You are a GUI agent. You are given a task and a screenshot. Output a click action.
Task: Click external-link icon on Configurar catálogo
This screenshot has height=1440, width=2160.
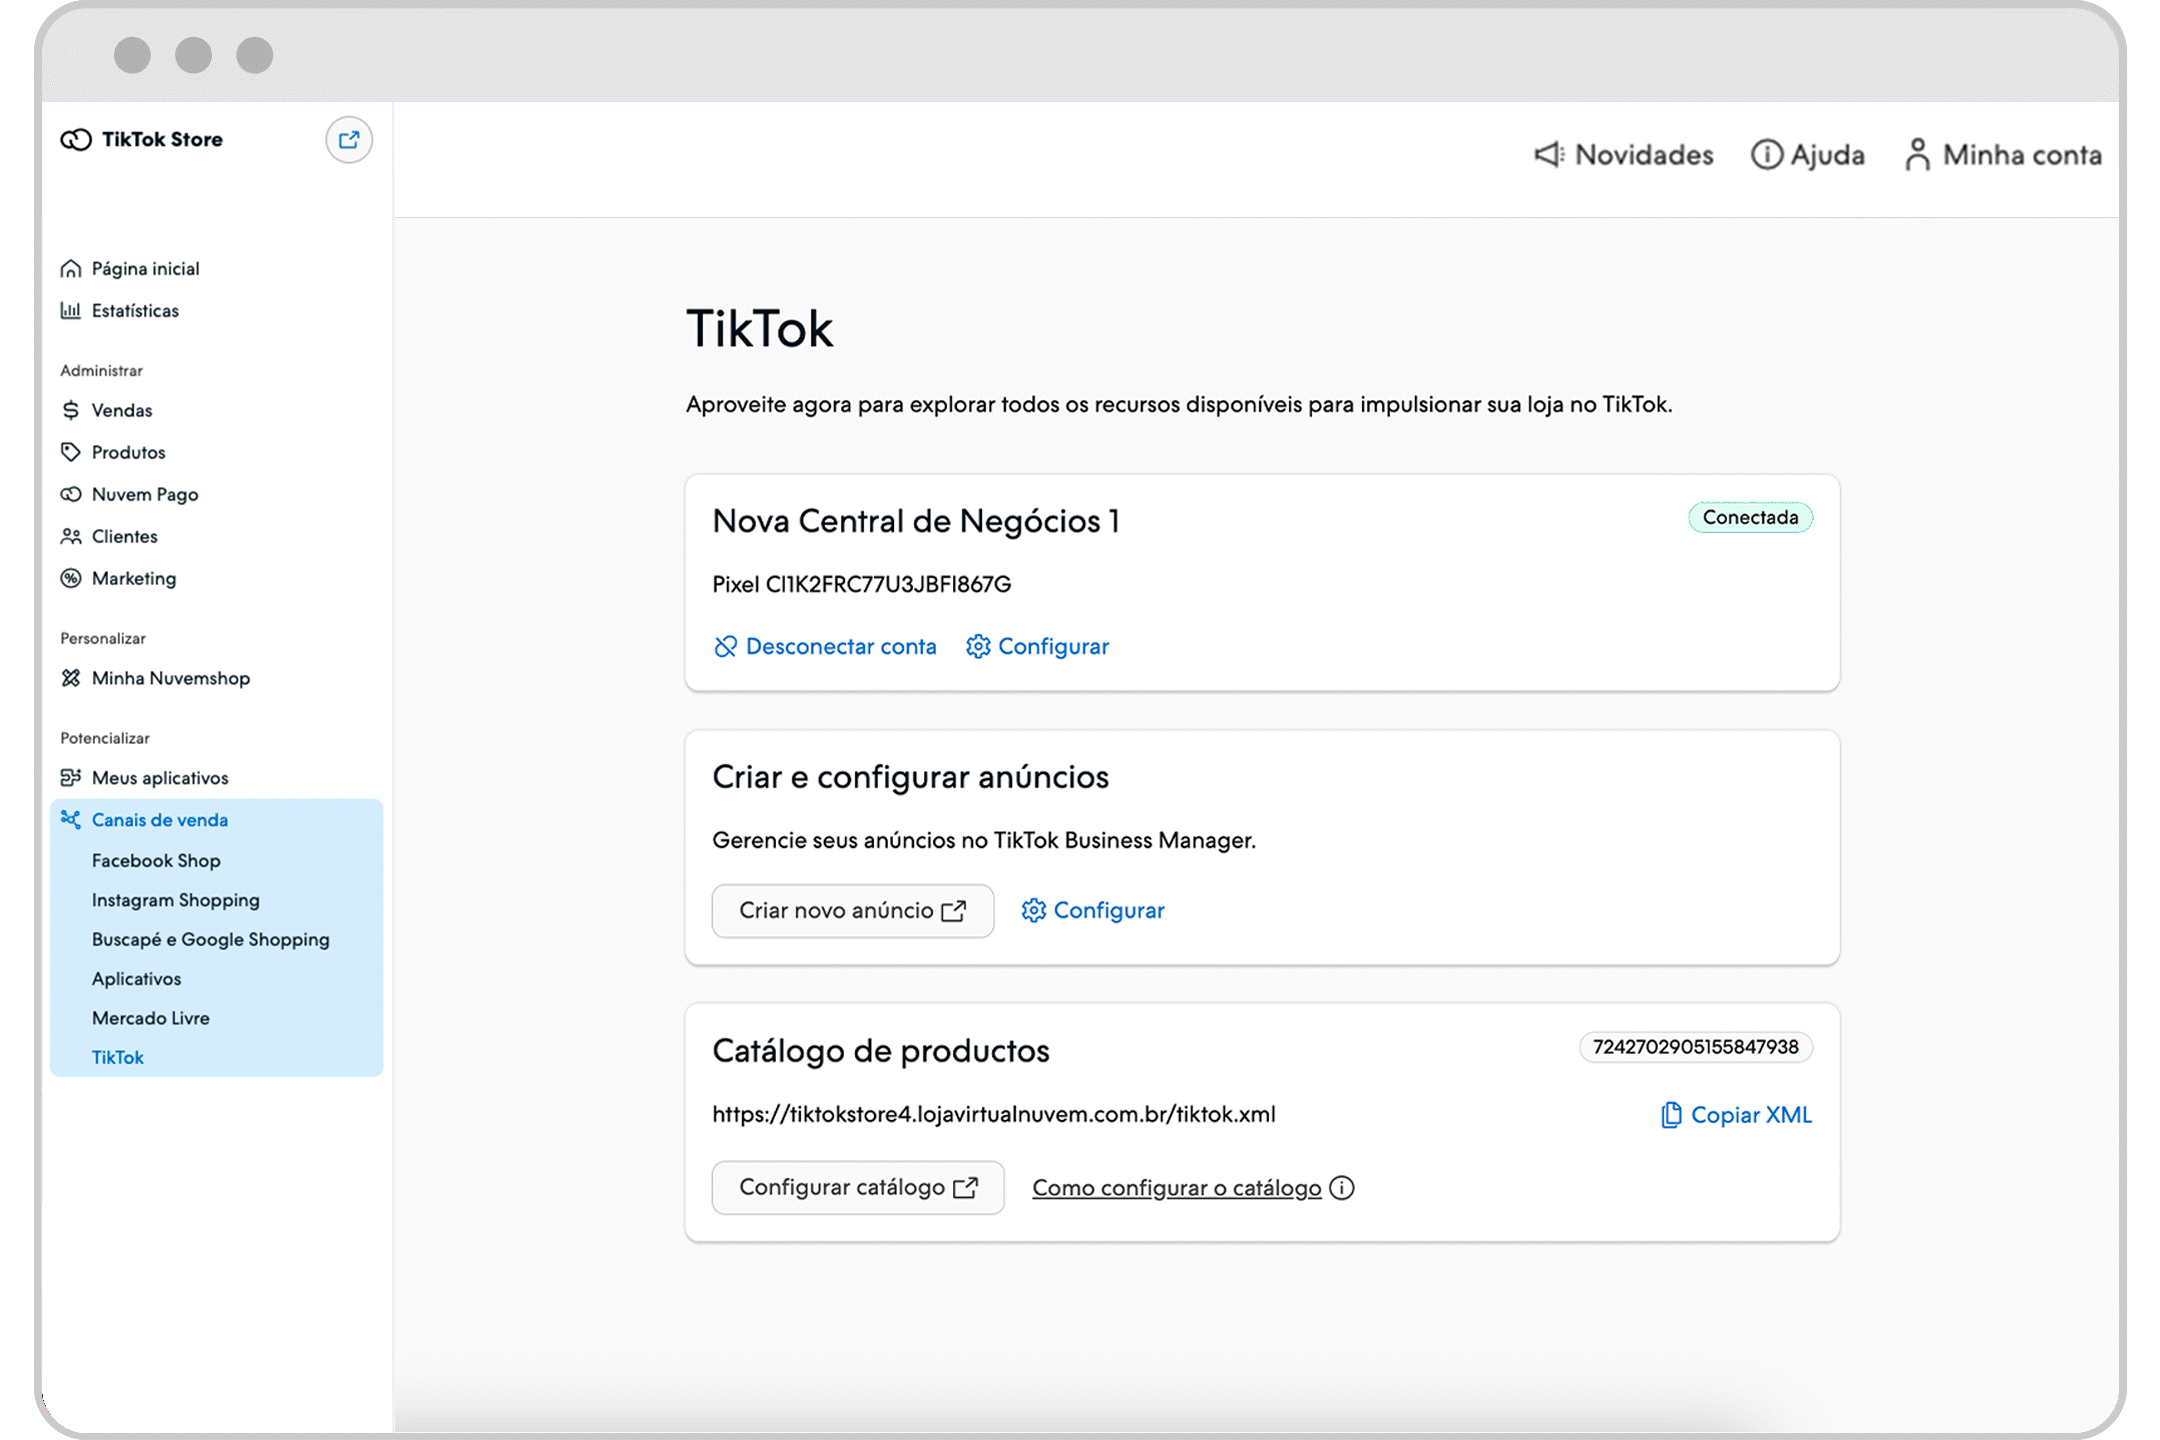[x=966, y=1188]
